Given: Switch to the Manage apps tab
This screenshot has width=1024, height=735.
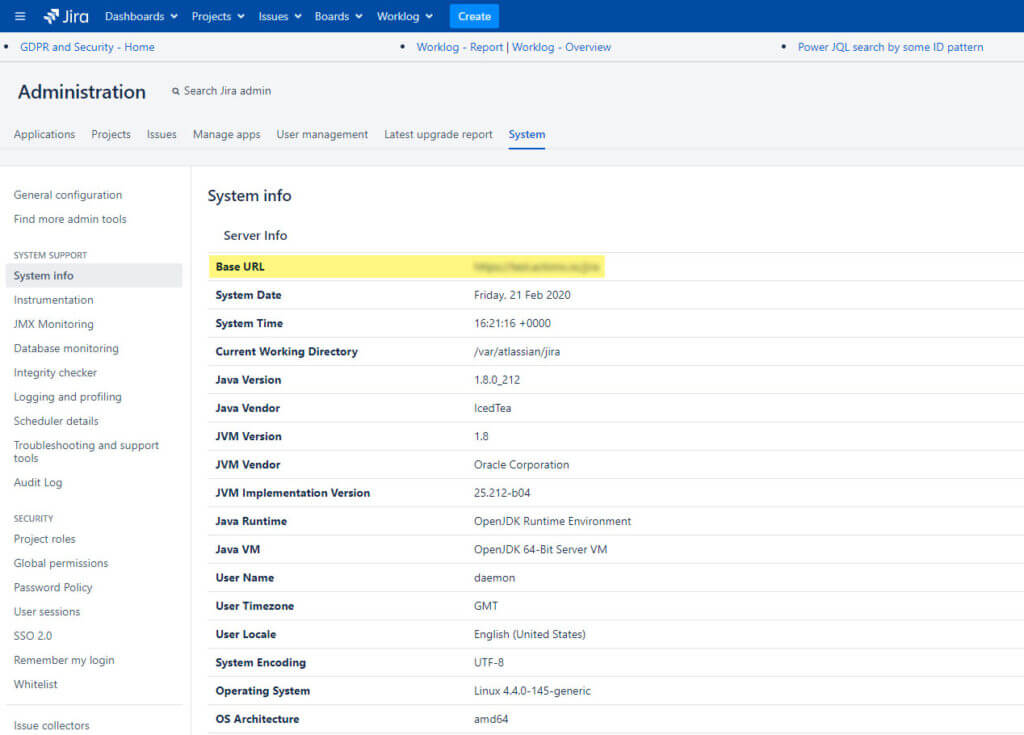Looking at the screenshot, I should pyautogui.click(x=227, y=134).
